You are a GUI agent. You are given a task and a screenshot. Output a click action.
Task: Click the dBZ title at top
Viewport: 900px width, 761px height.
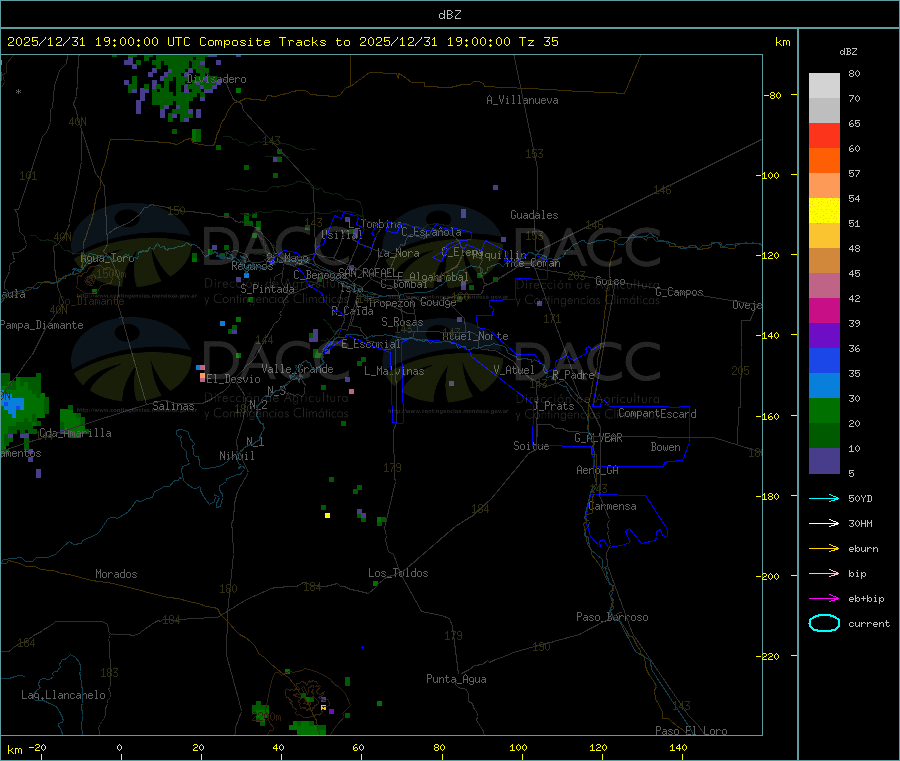[449, 15]
